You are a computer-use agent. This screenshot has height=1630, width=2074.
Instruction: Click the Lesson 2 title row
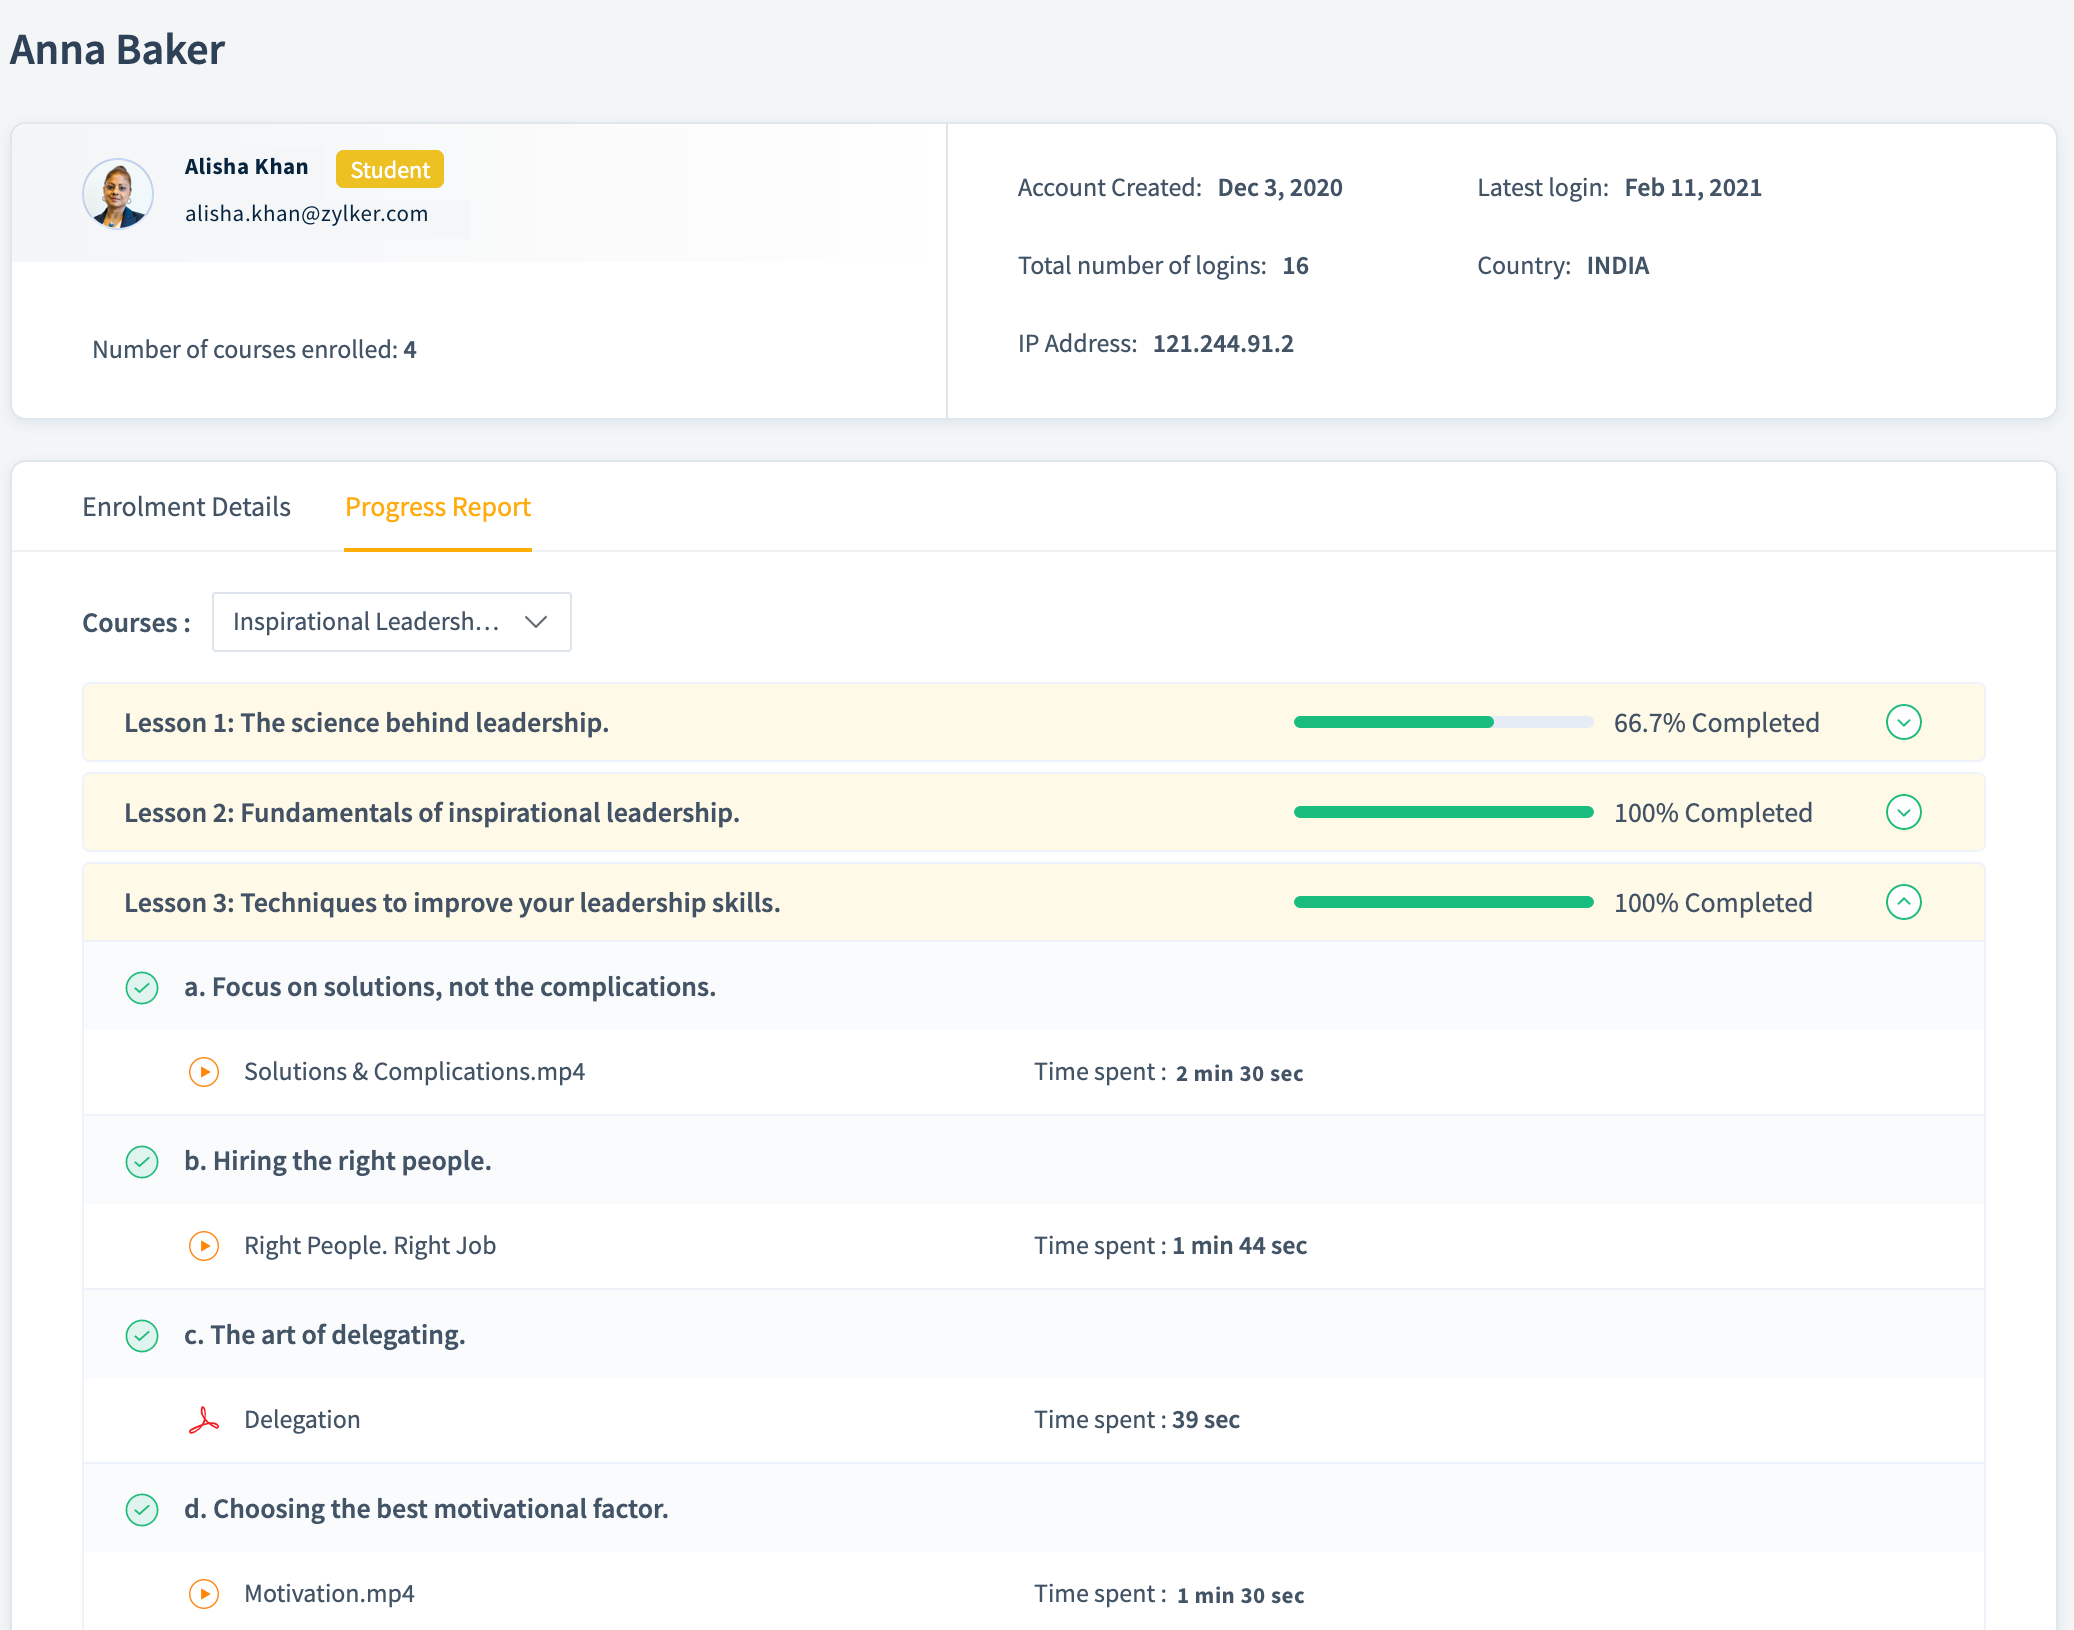click(x=432, y=813)
